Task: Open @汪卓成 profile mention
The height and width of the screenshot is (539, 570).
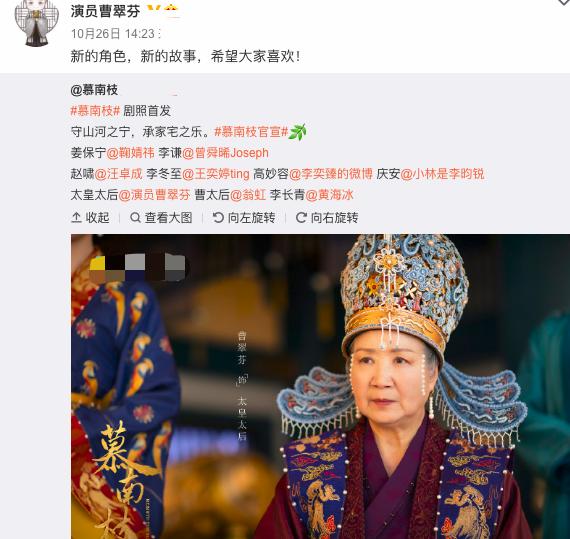Action: [x=119, y=174]
